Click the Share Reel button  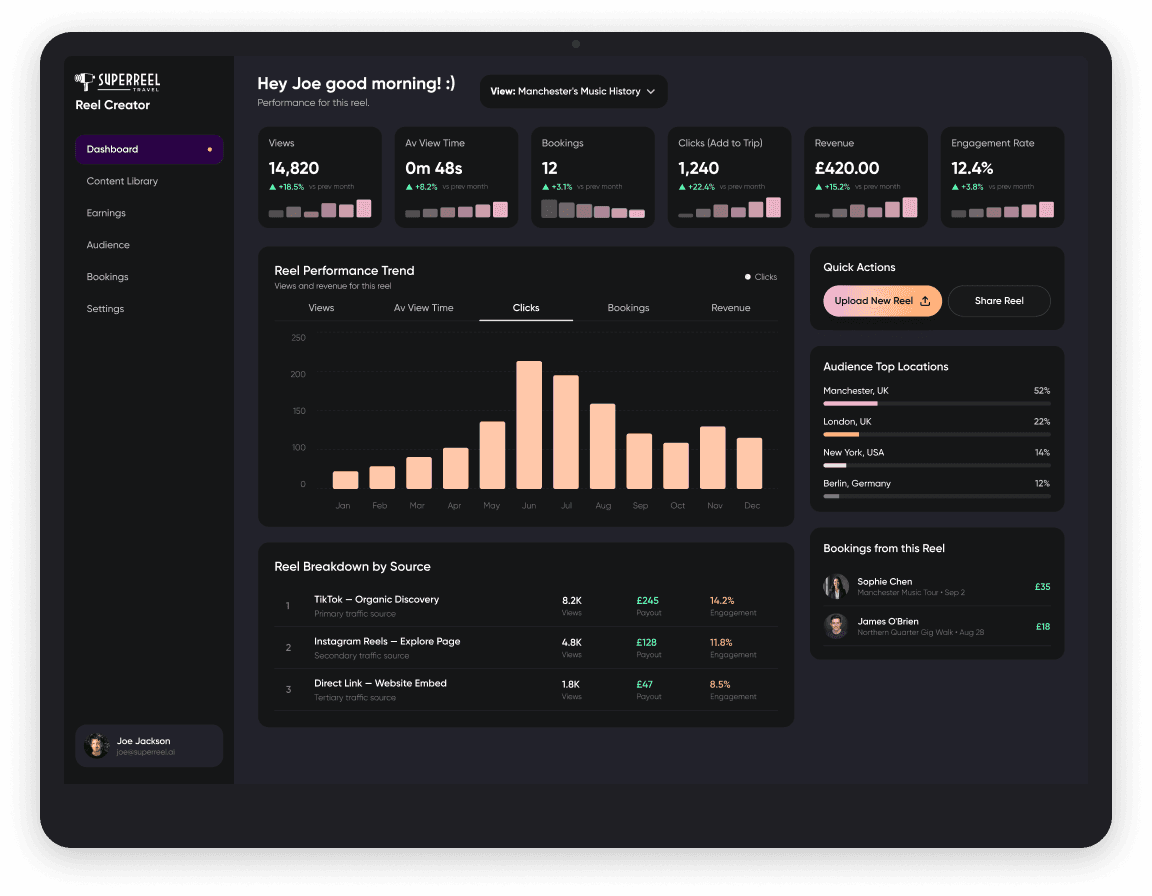999,301
